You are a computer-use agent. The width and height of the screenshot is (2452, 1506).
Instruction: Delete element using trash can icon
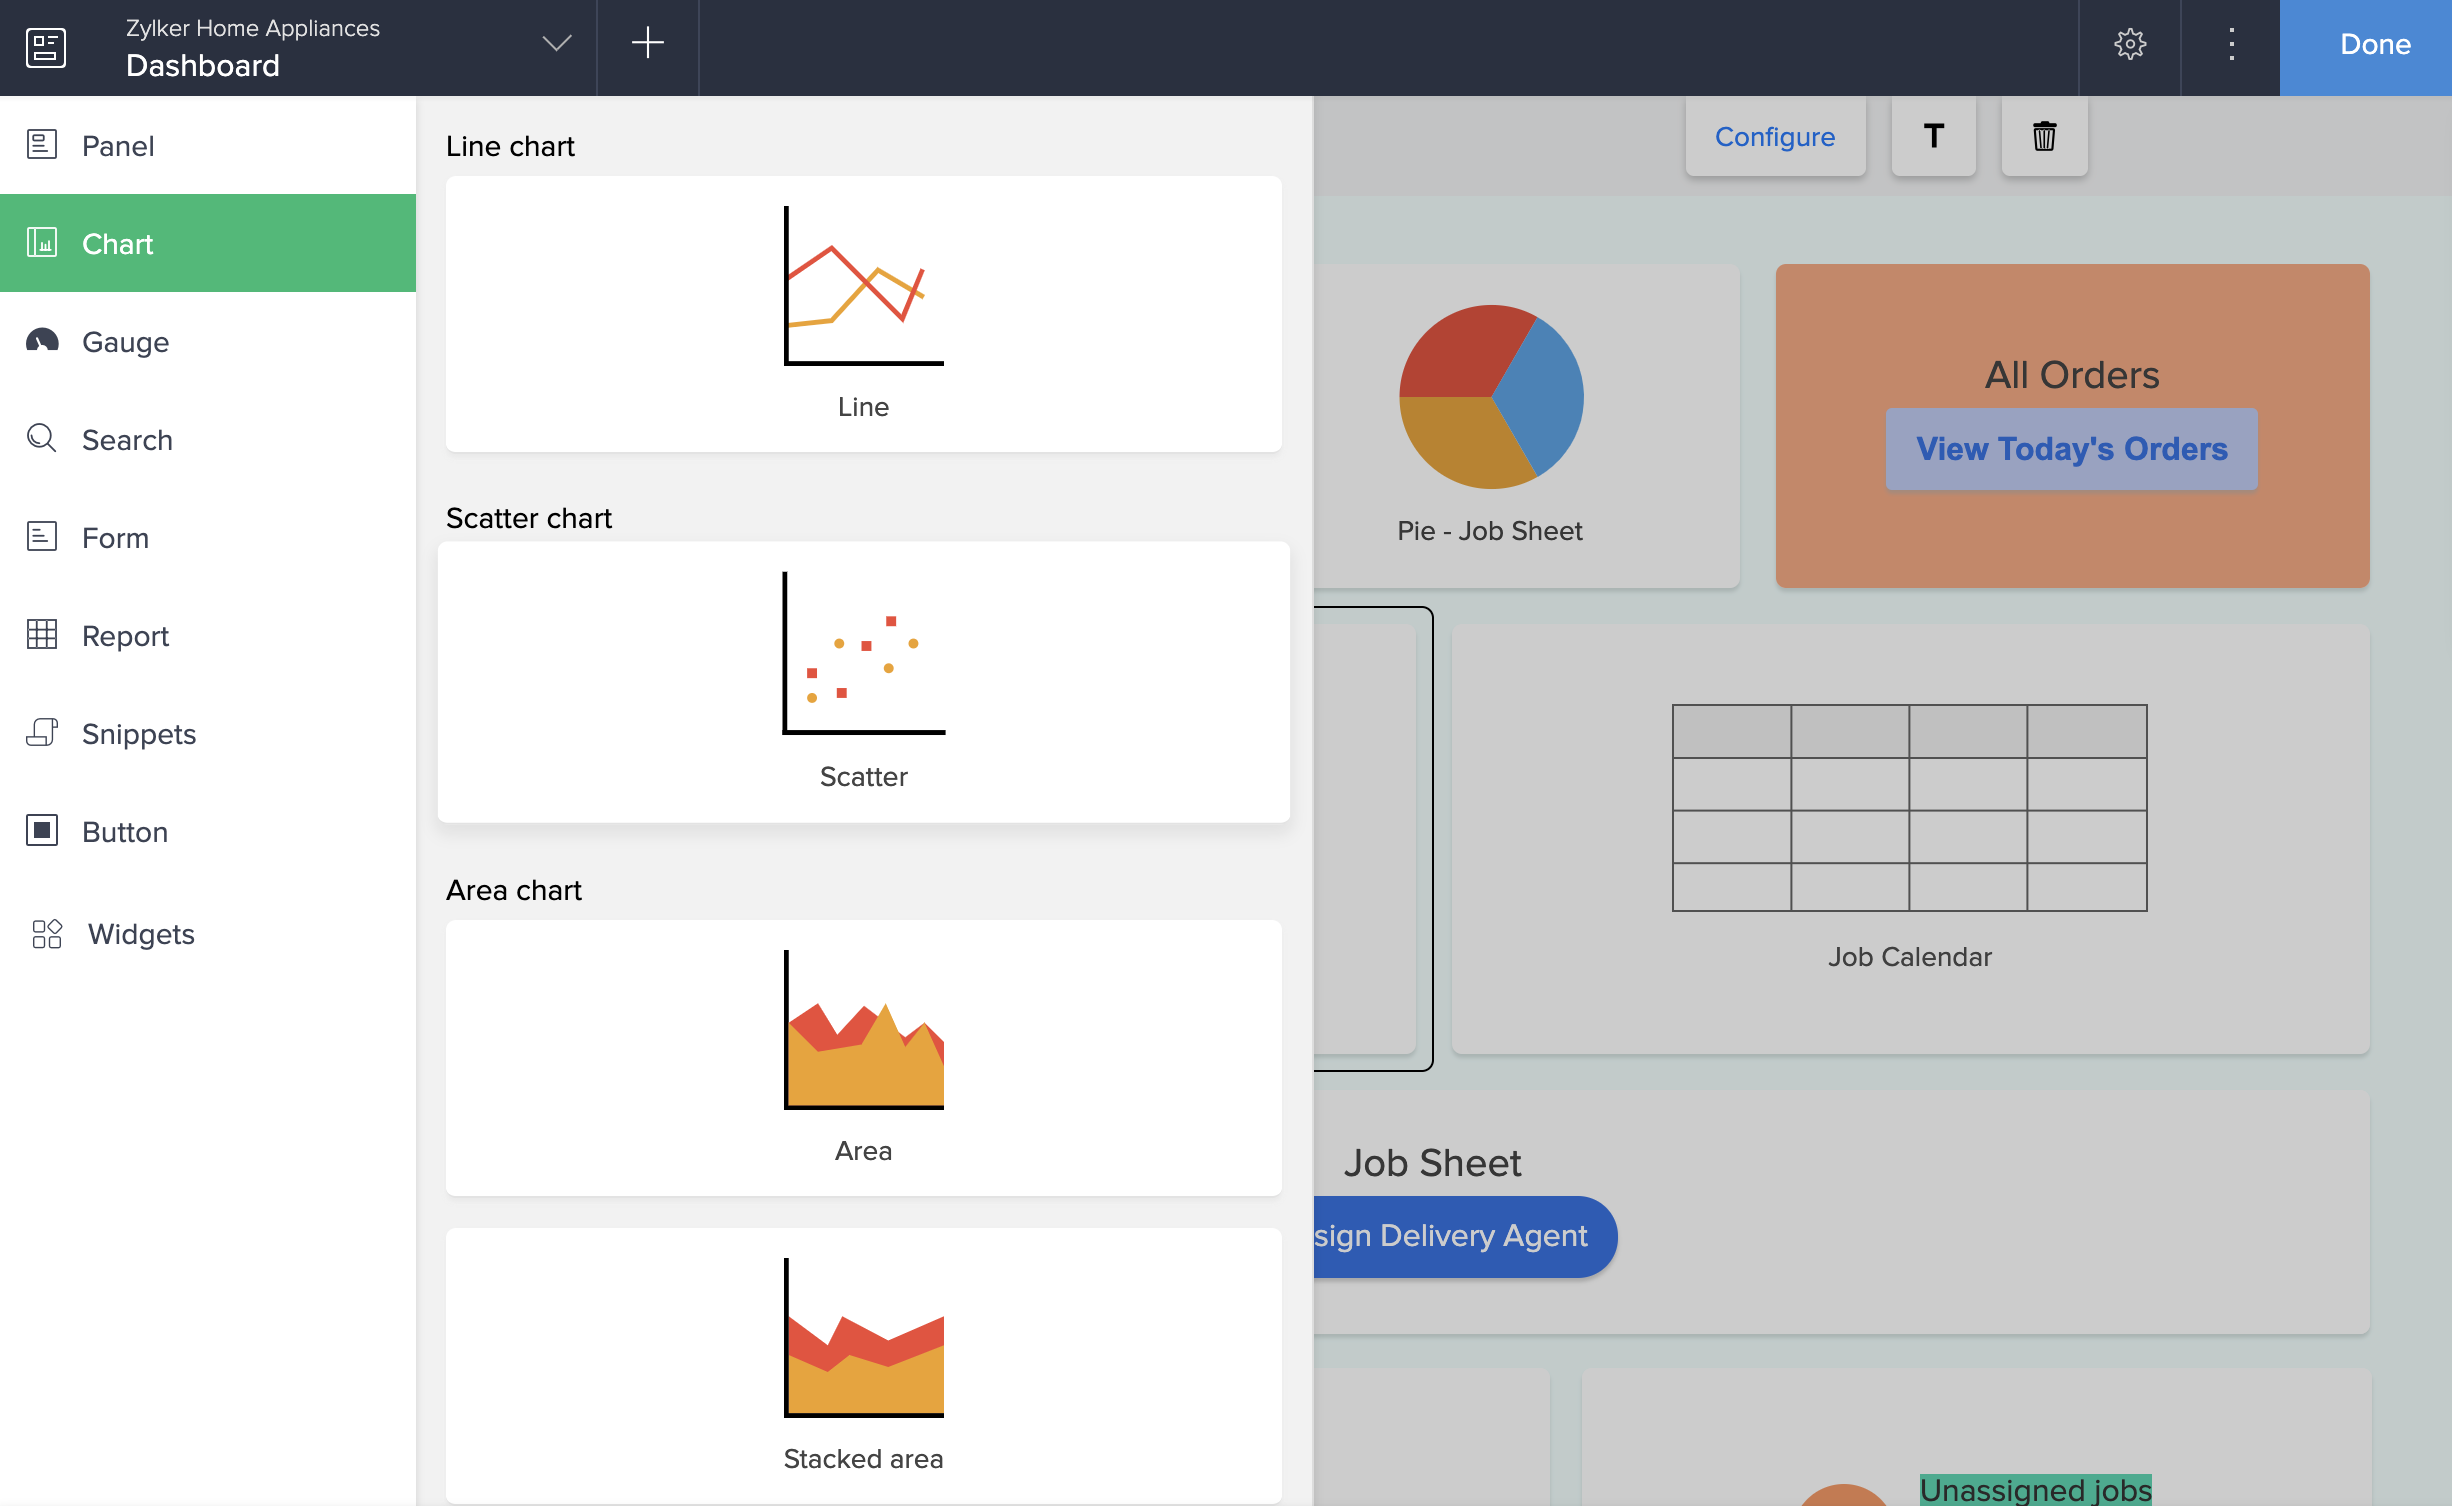click(2044, 136)
